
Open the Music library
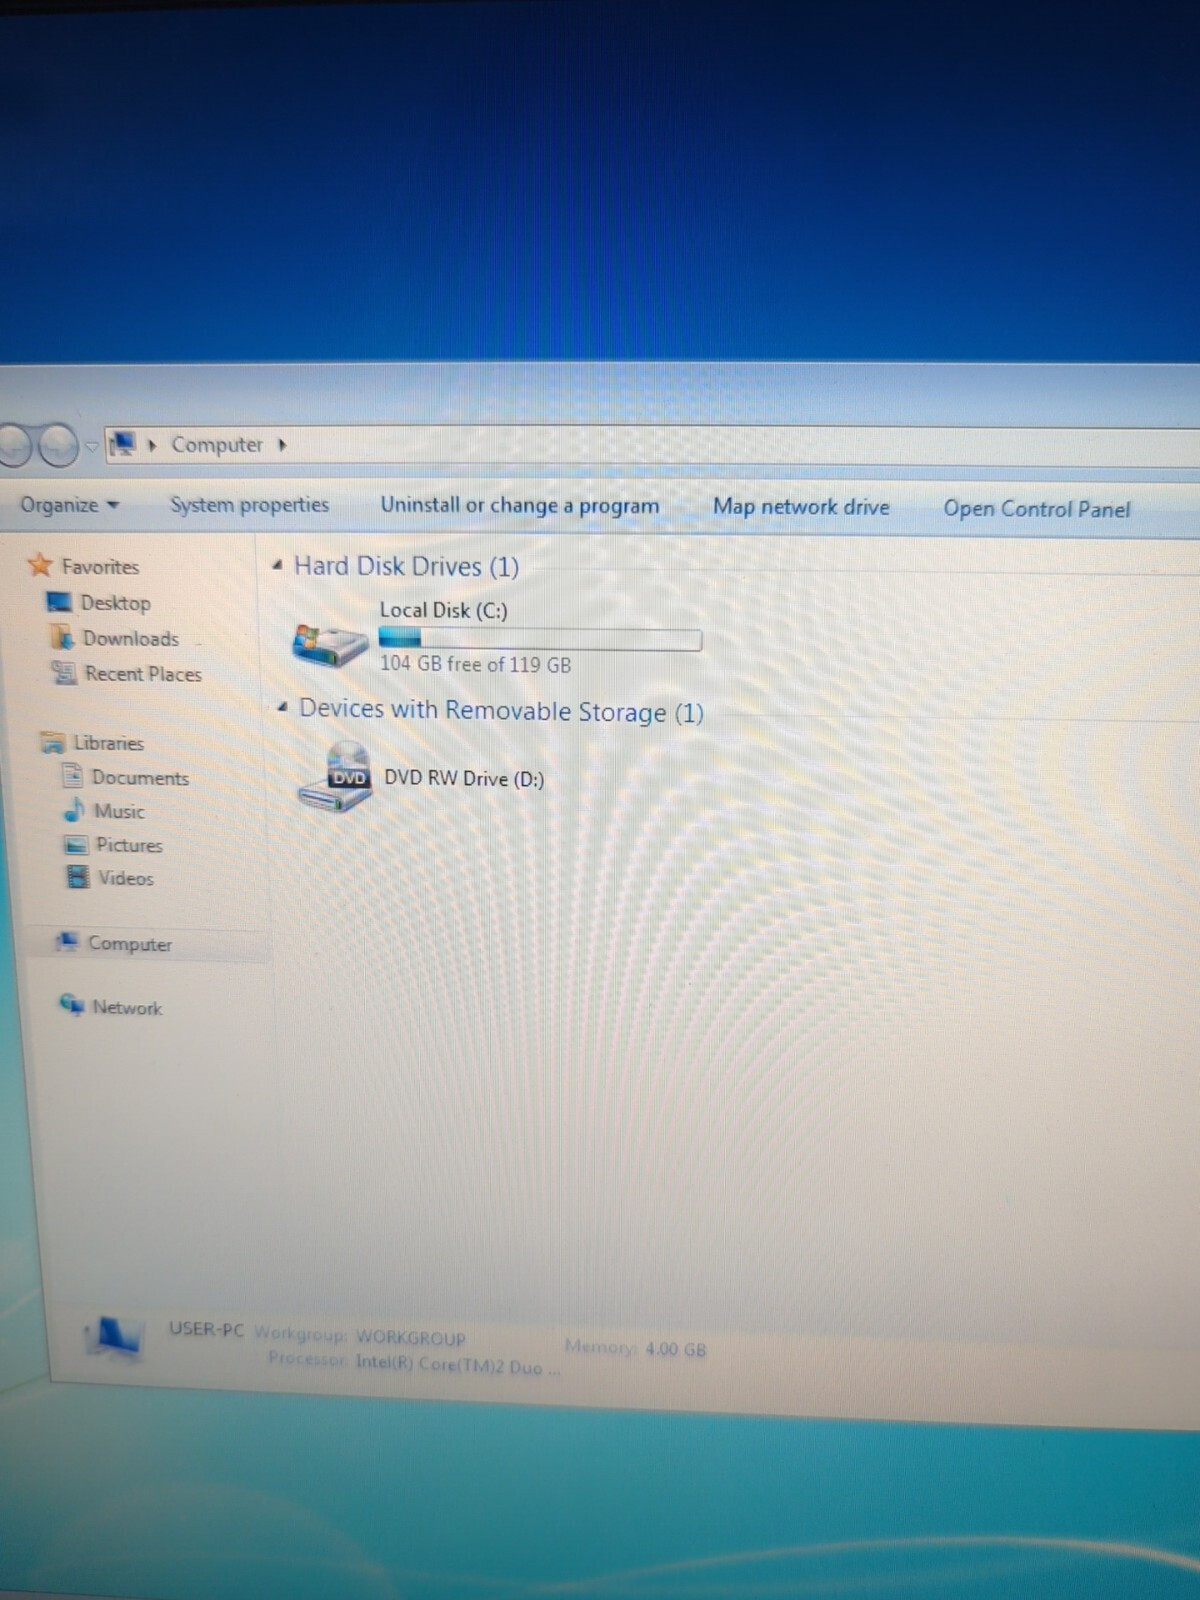tap(119, 812)
